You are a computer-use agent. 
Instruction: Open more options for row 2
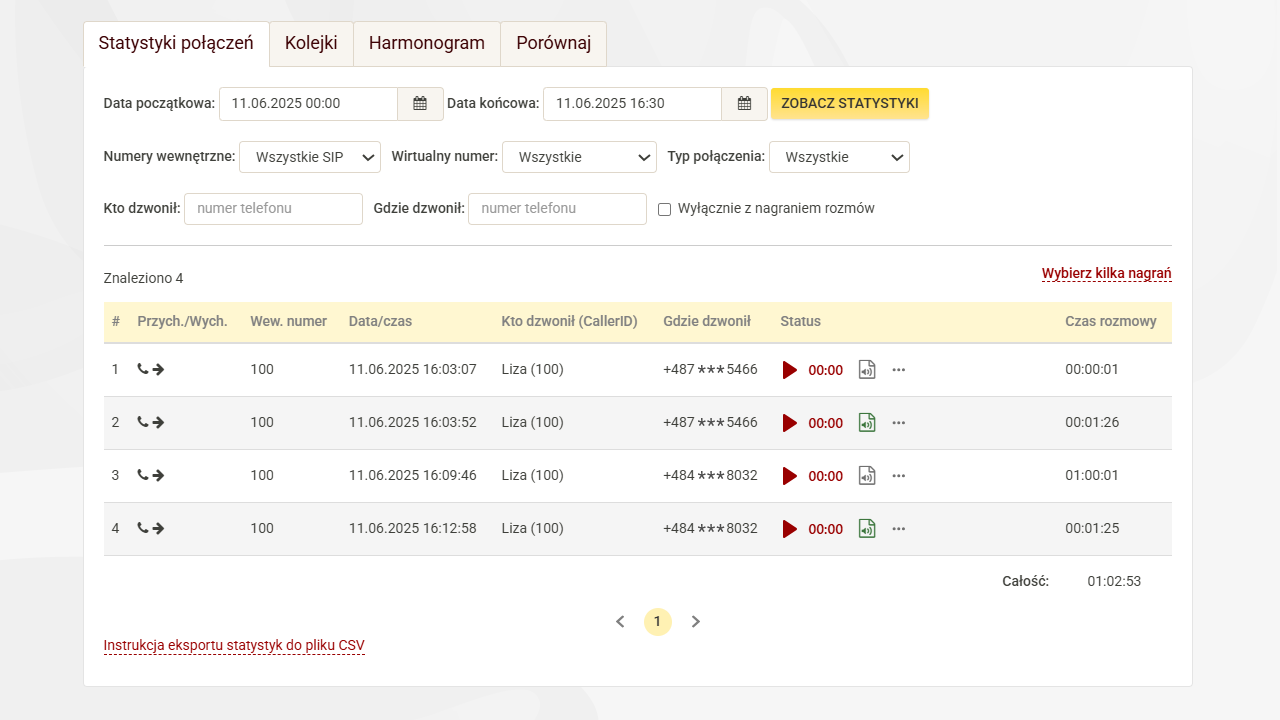pyautogui.click(x=899, y=423)
